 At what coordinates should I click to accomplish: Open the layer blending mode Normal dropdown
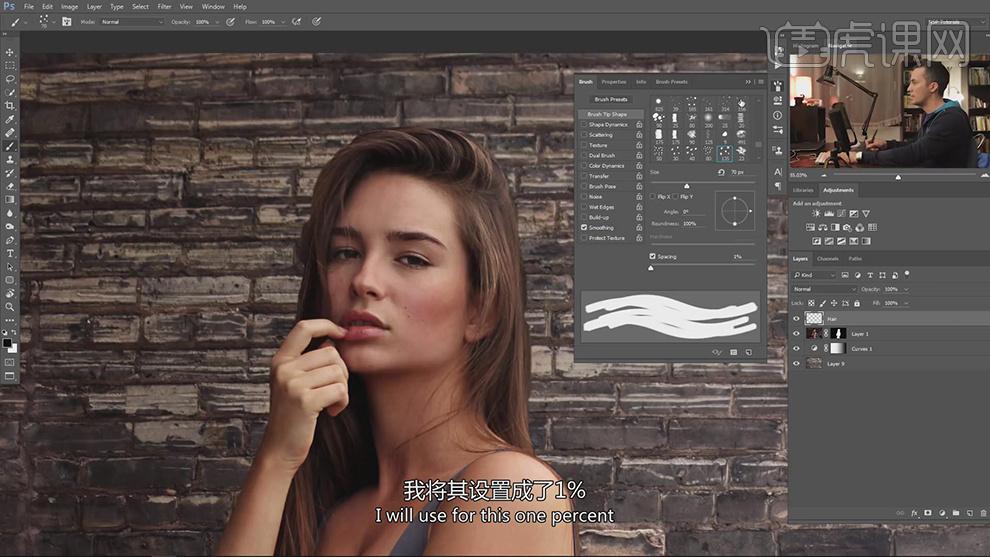tap(824, 289)
